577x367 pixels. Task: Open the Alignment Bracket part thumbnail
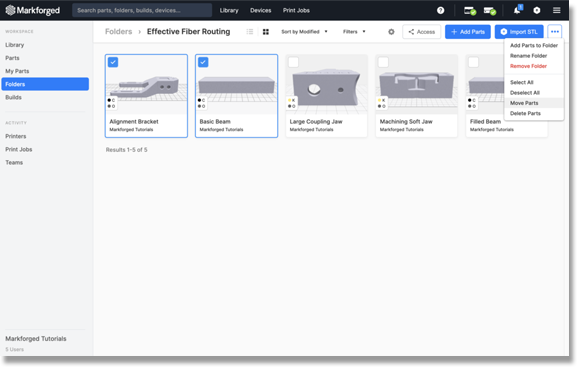(x=146, y=84)
